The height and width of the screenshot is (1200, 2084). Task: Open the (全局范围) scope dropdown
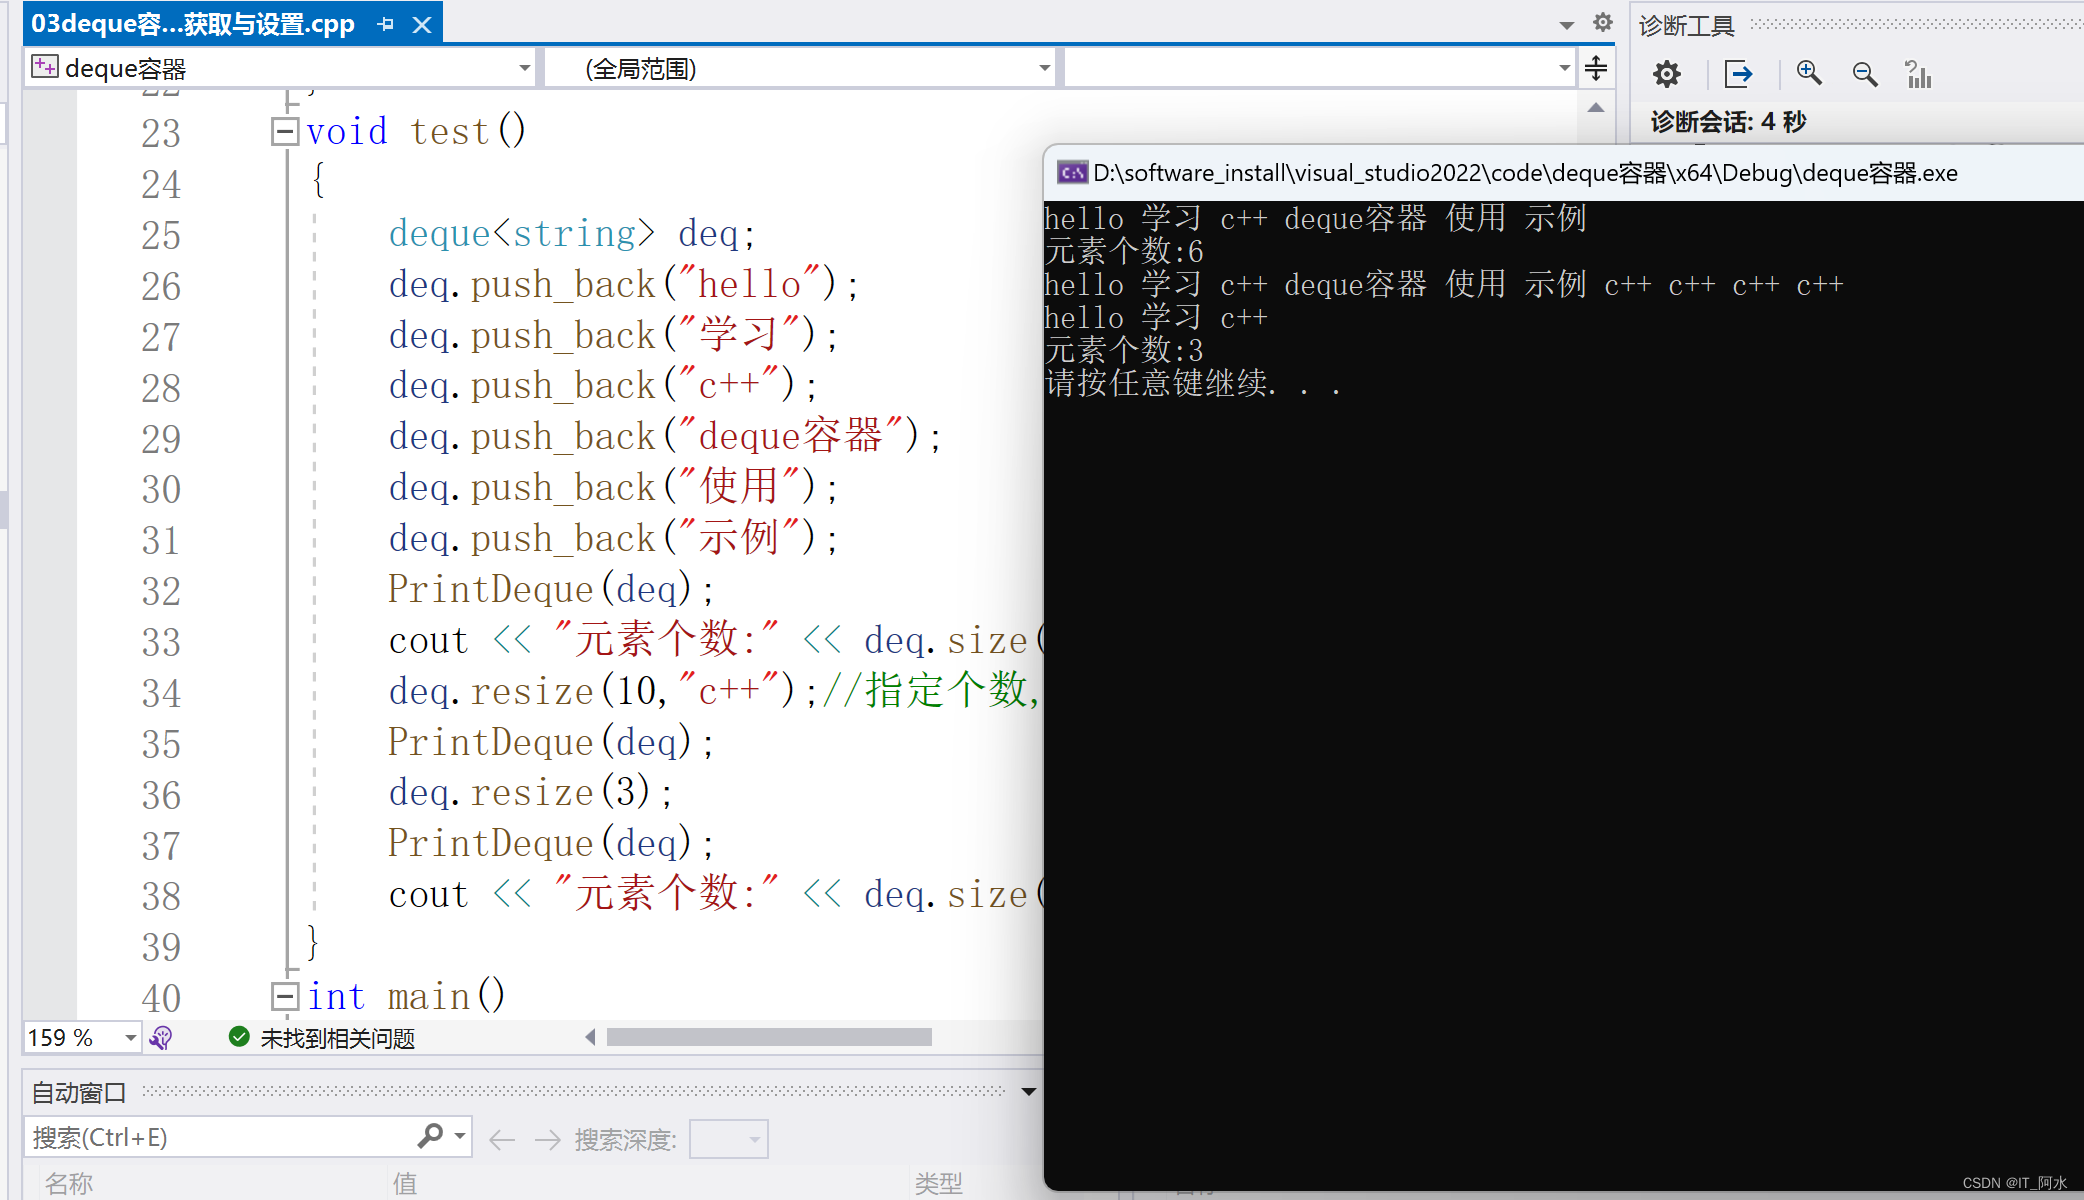(x=1044, y=68)
